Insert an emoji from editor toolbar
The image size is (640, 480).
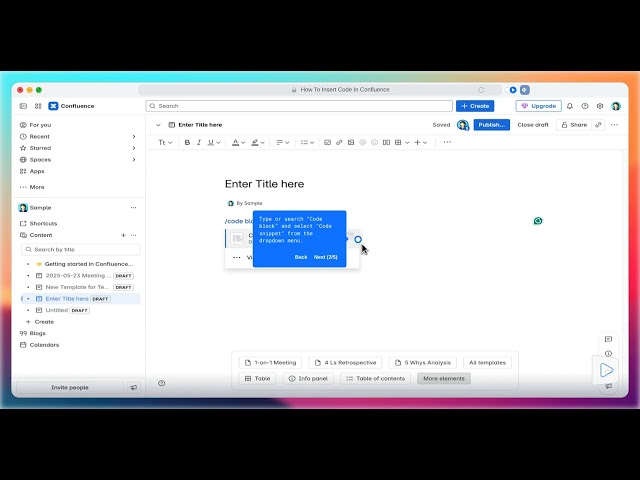tap(374, 142)
